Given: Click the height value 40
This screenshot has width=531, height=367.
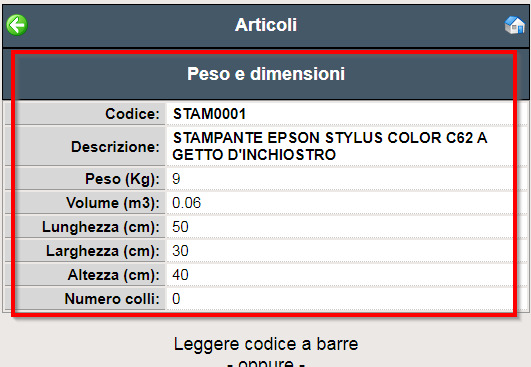Looking at the screenshot, I should [x=180, y=275].
